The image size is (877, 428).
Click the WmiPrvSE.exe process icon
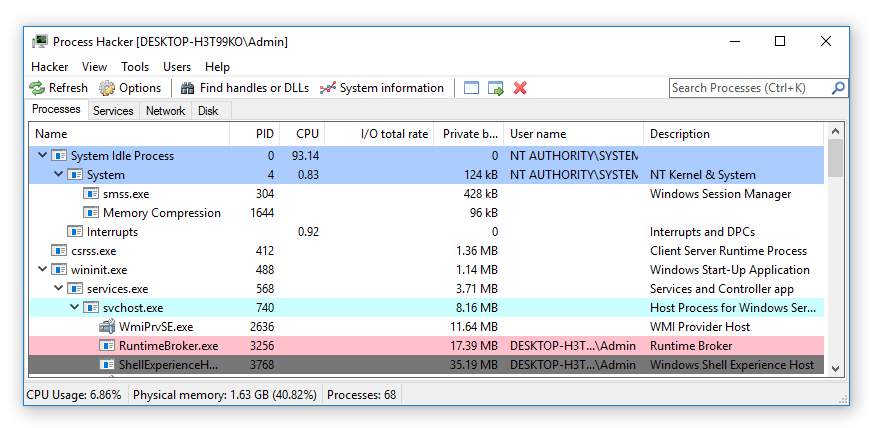pyautogui.click(x=107, y=327)
